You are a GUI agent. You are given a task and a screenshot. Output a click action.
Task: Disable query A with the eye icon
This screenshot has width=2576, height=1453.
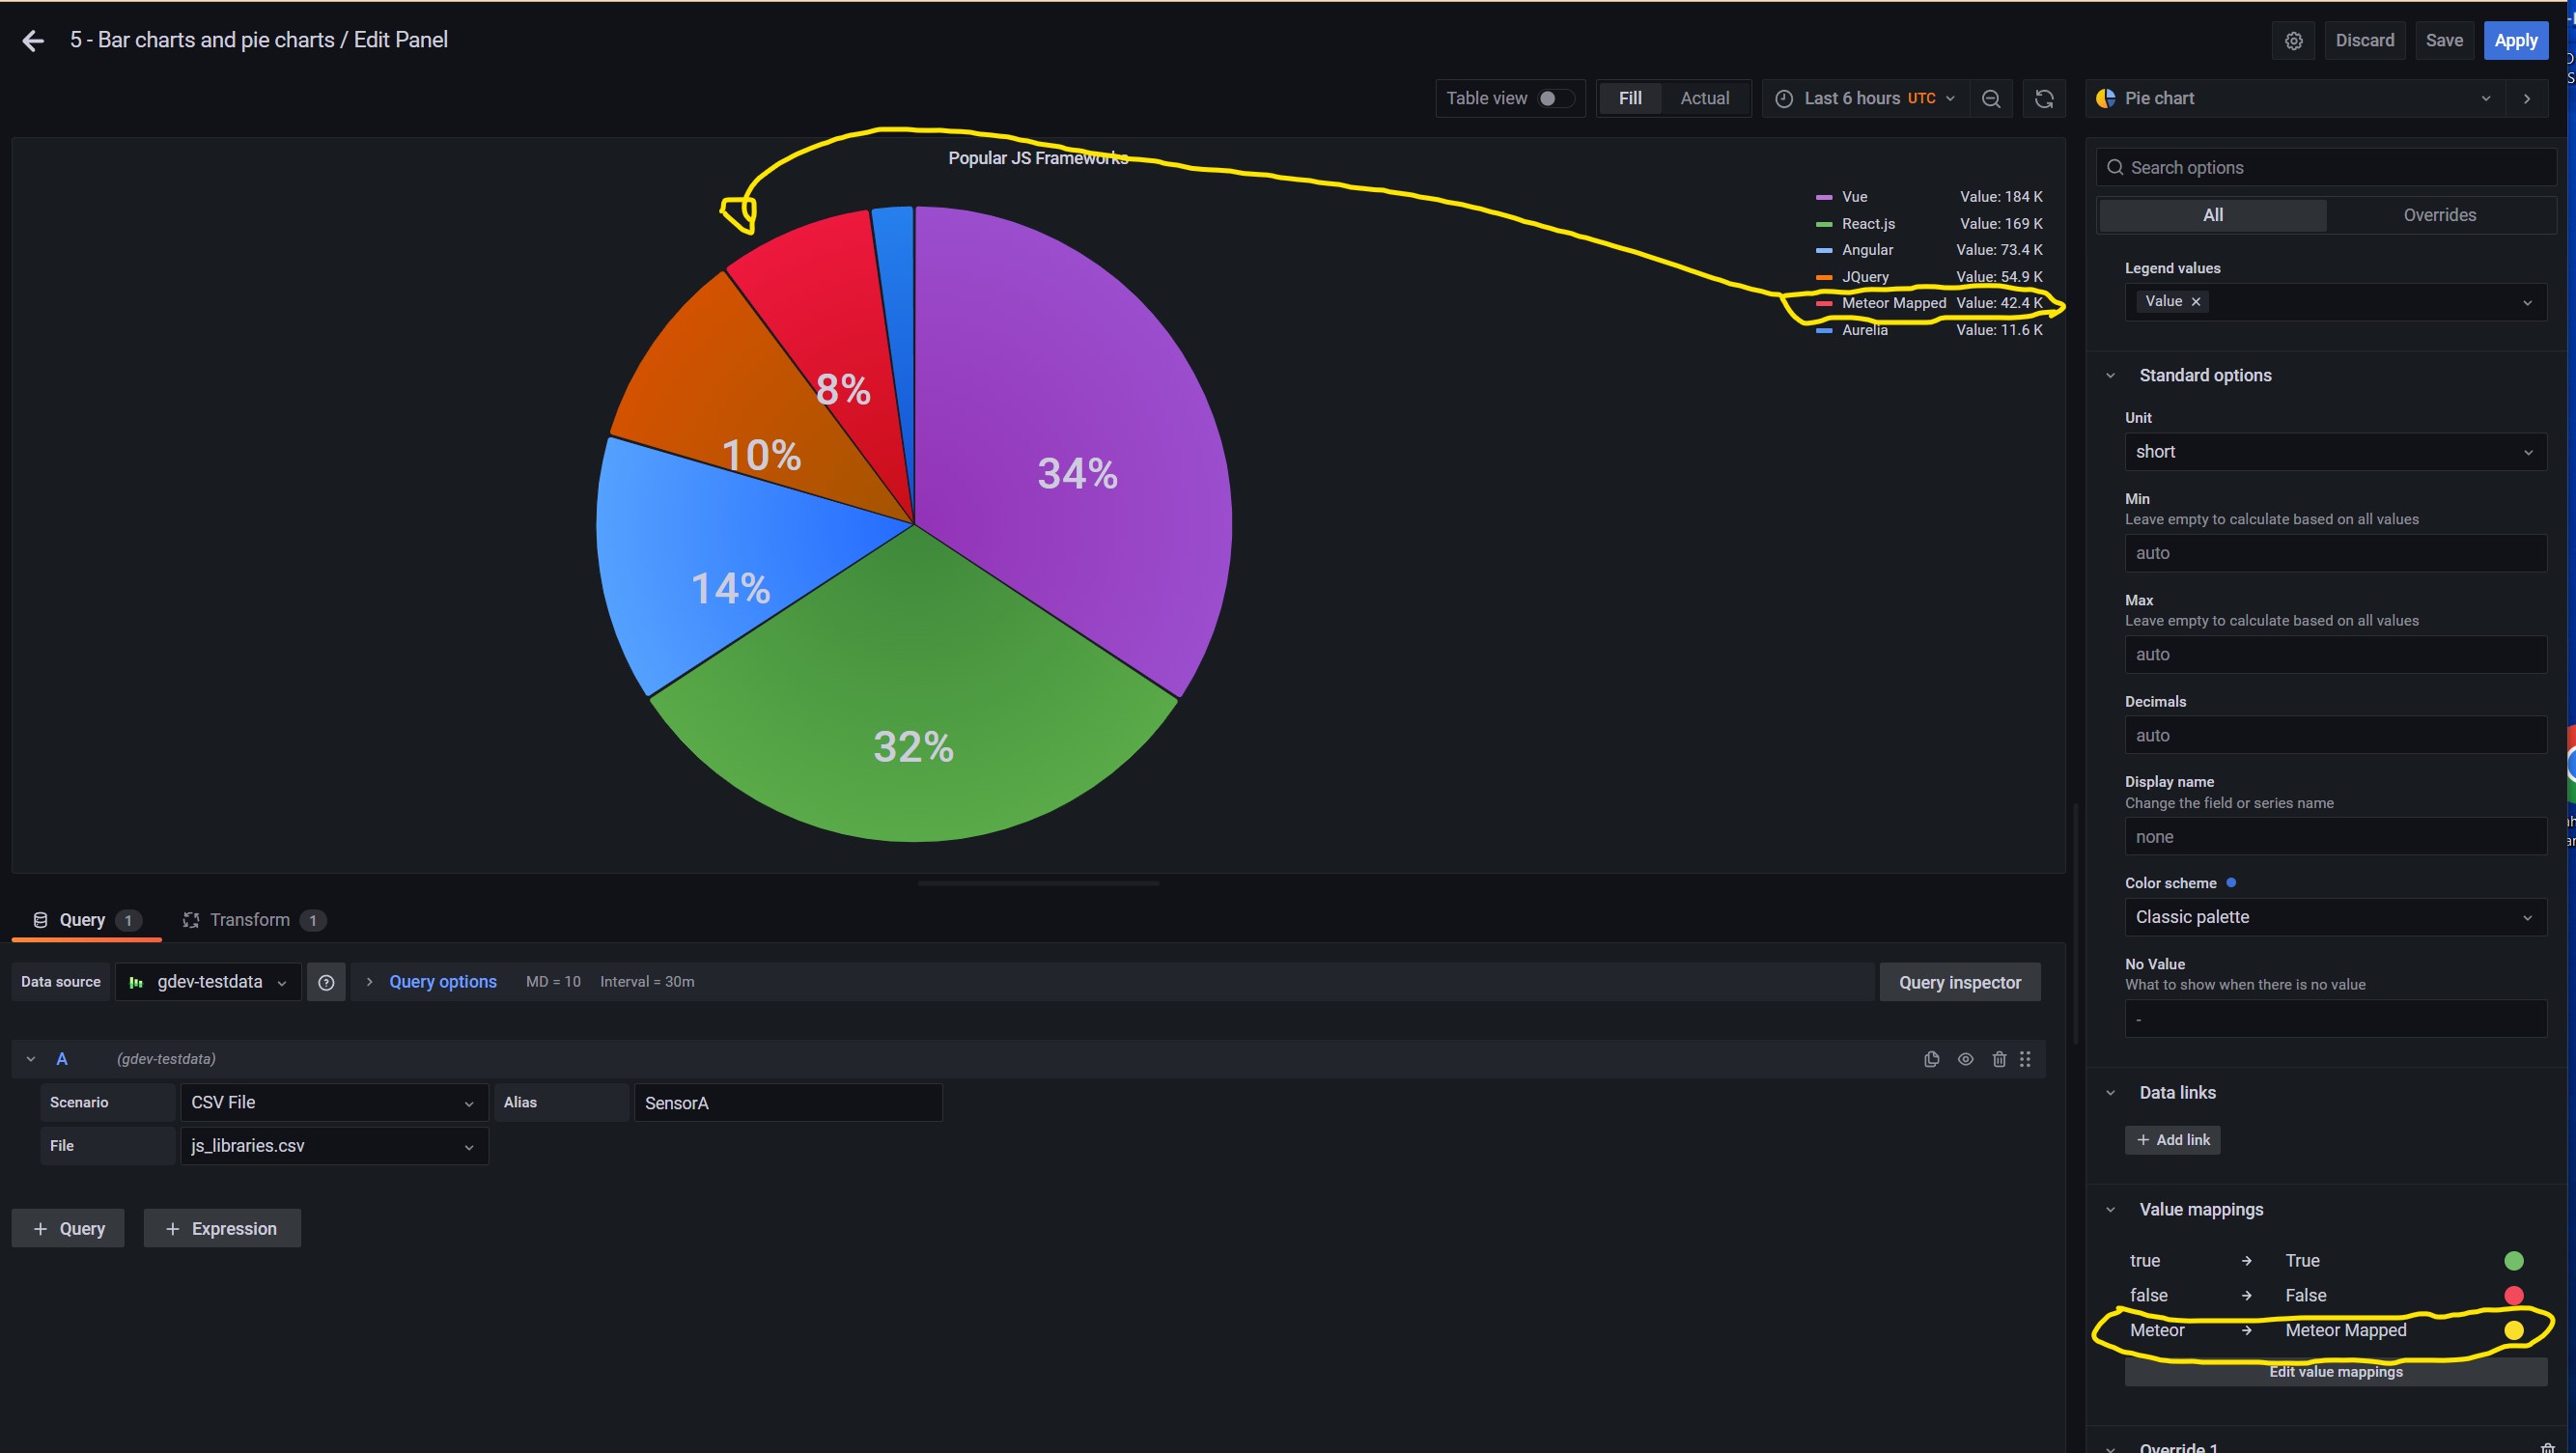tap(1965, 1058)
